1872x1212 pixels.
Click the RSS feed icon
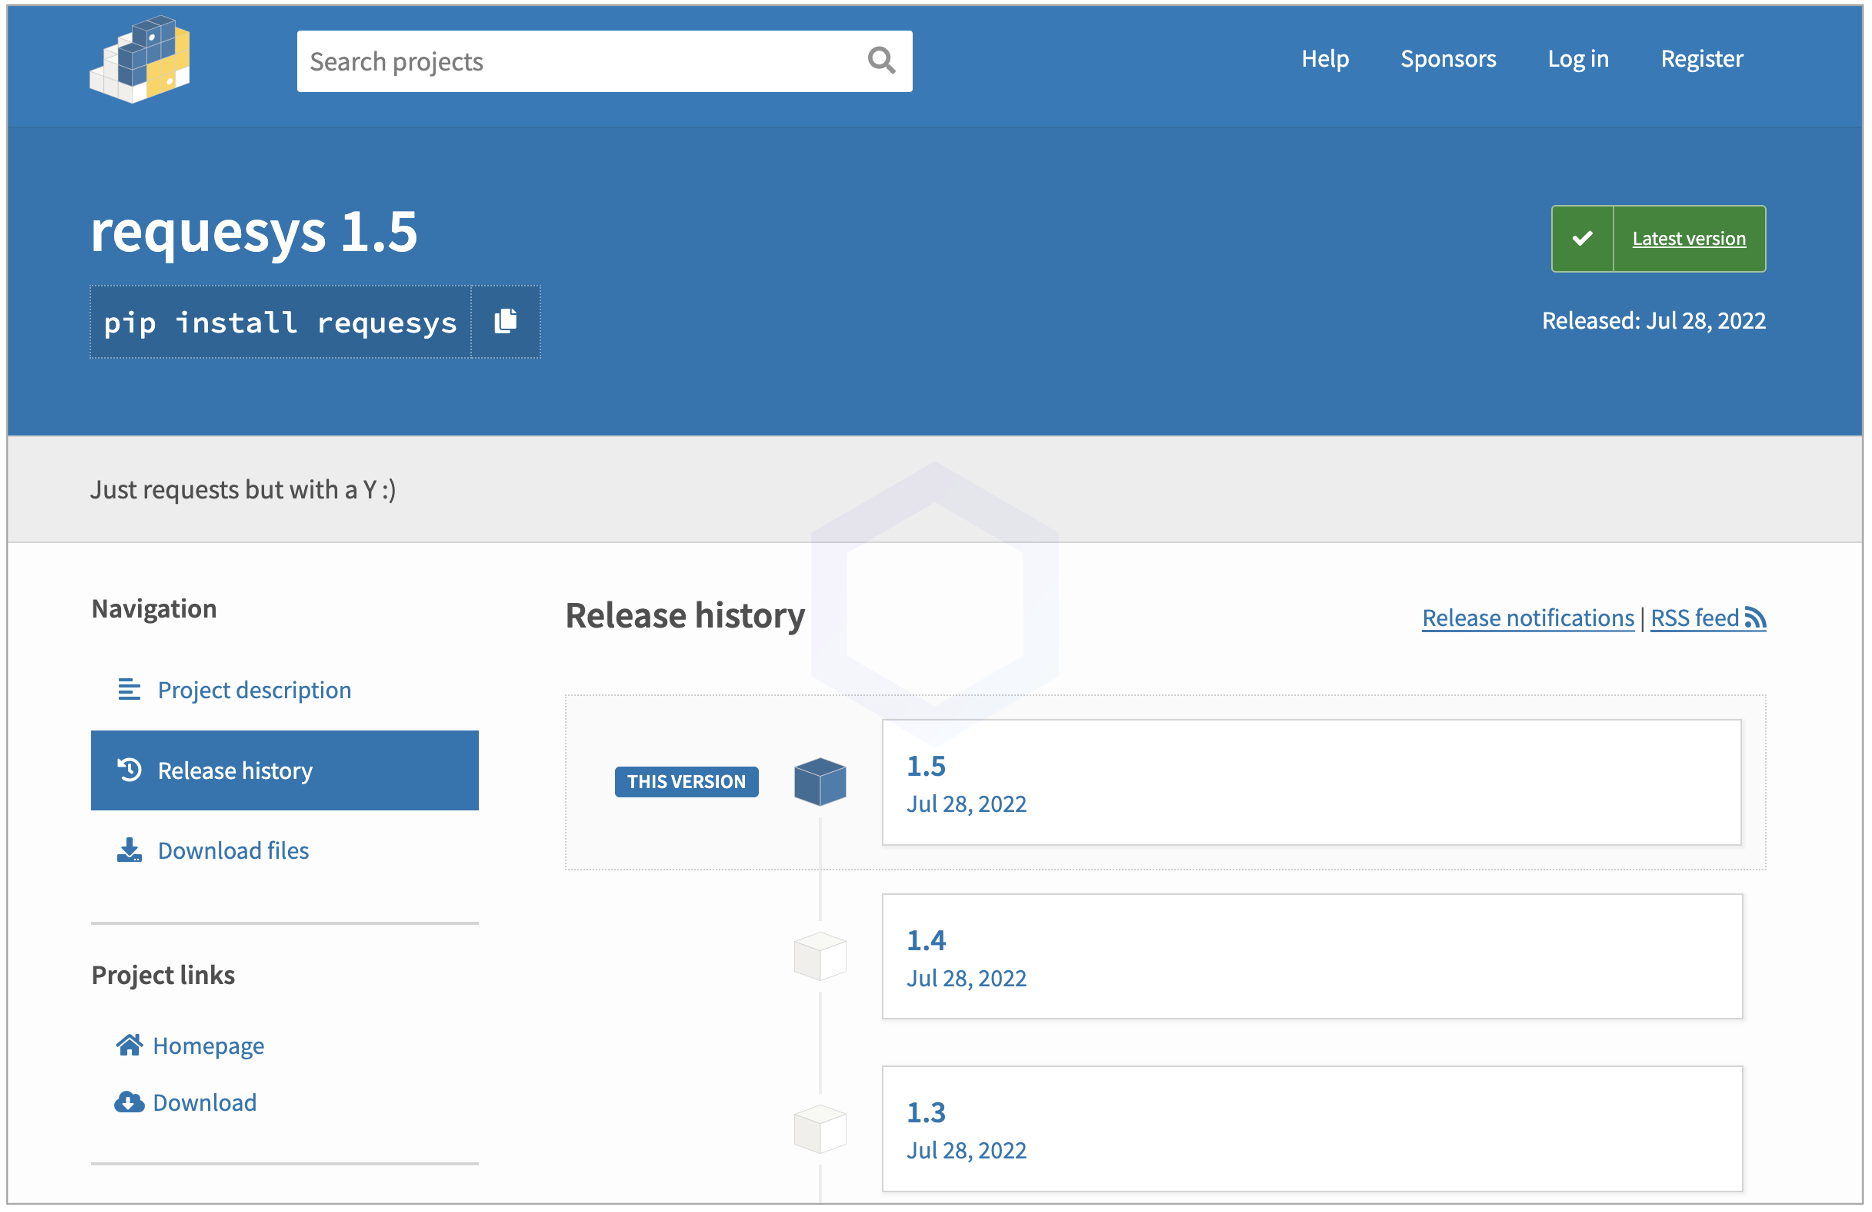(x=1755, y=619)
